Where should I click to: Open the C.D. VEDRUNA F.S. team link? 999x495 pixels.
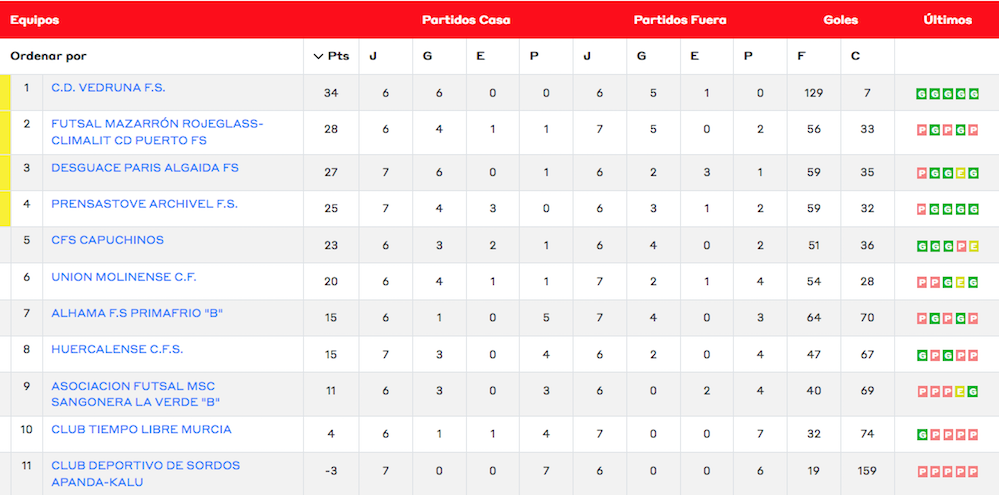[x=108, y=88]
